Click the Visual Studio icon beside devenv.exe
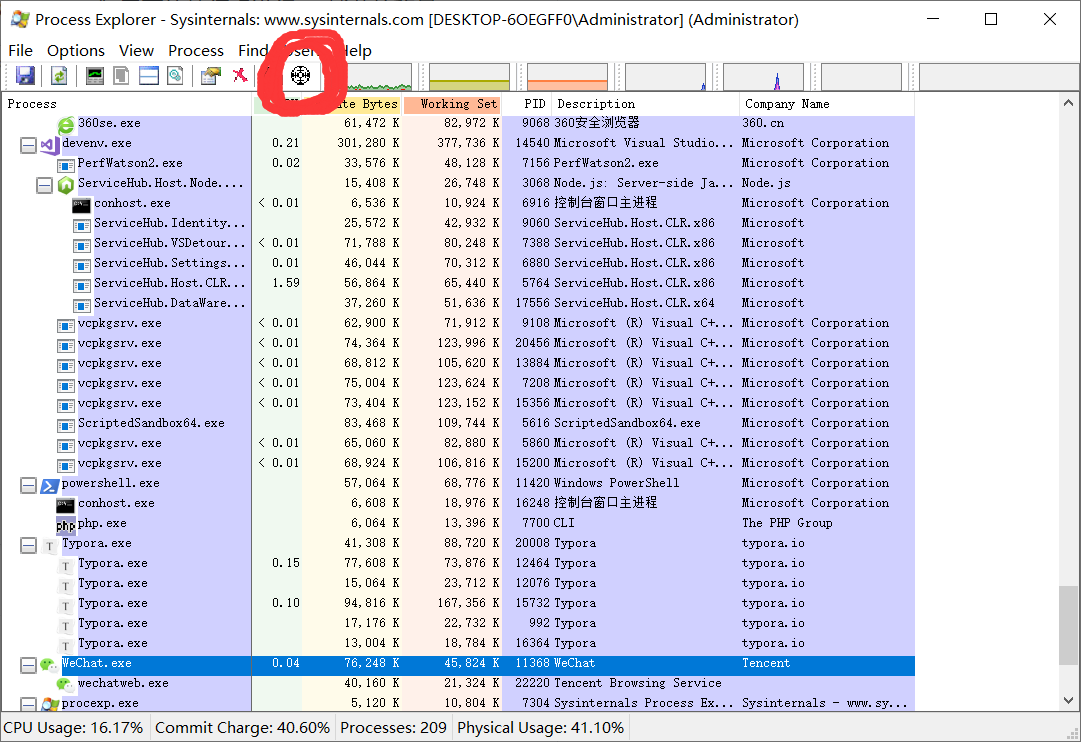 click(50, 144)
